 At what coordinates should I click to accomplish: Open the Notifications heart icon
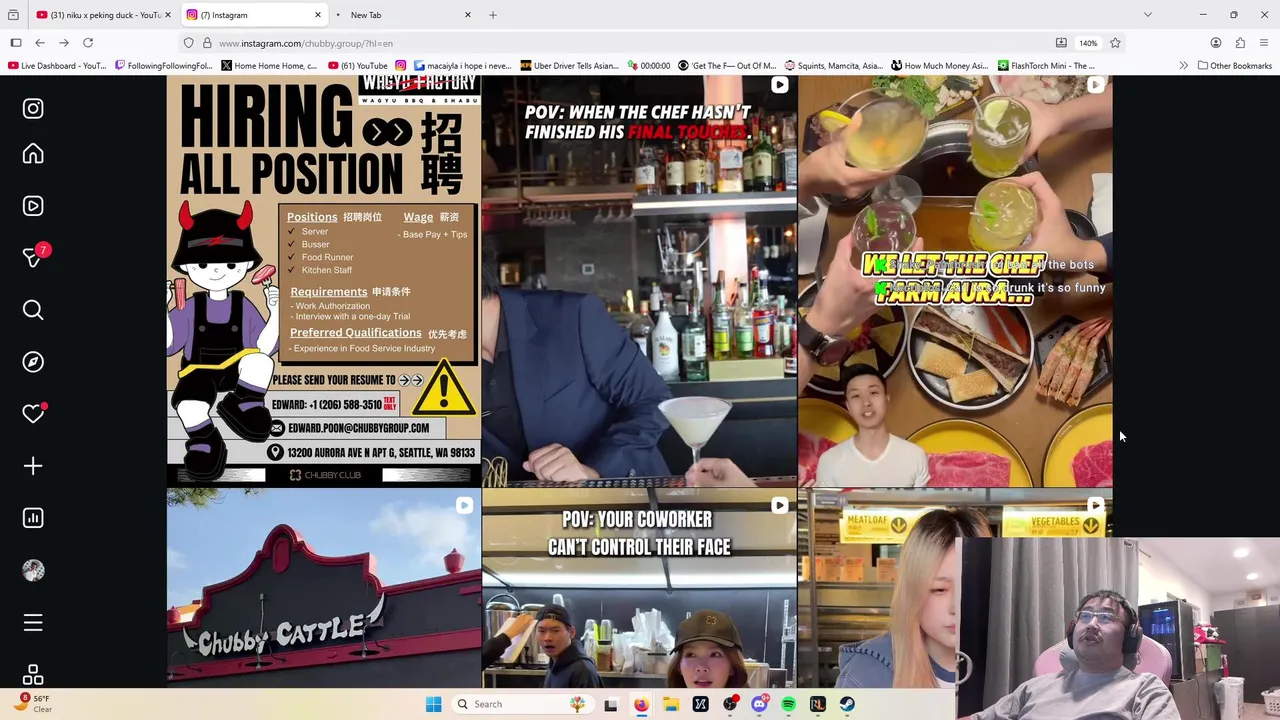tap(33, 413)
